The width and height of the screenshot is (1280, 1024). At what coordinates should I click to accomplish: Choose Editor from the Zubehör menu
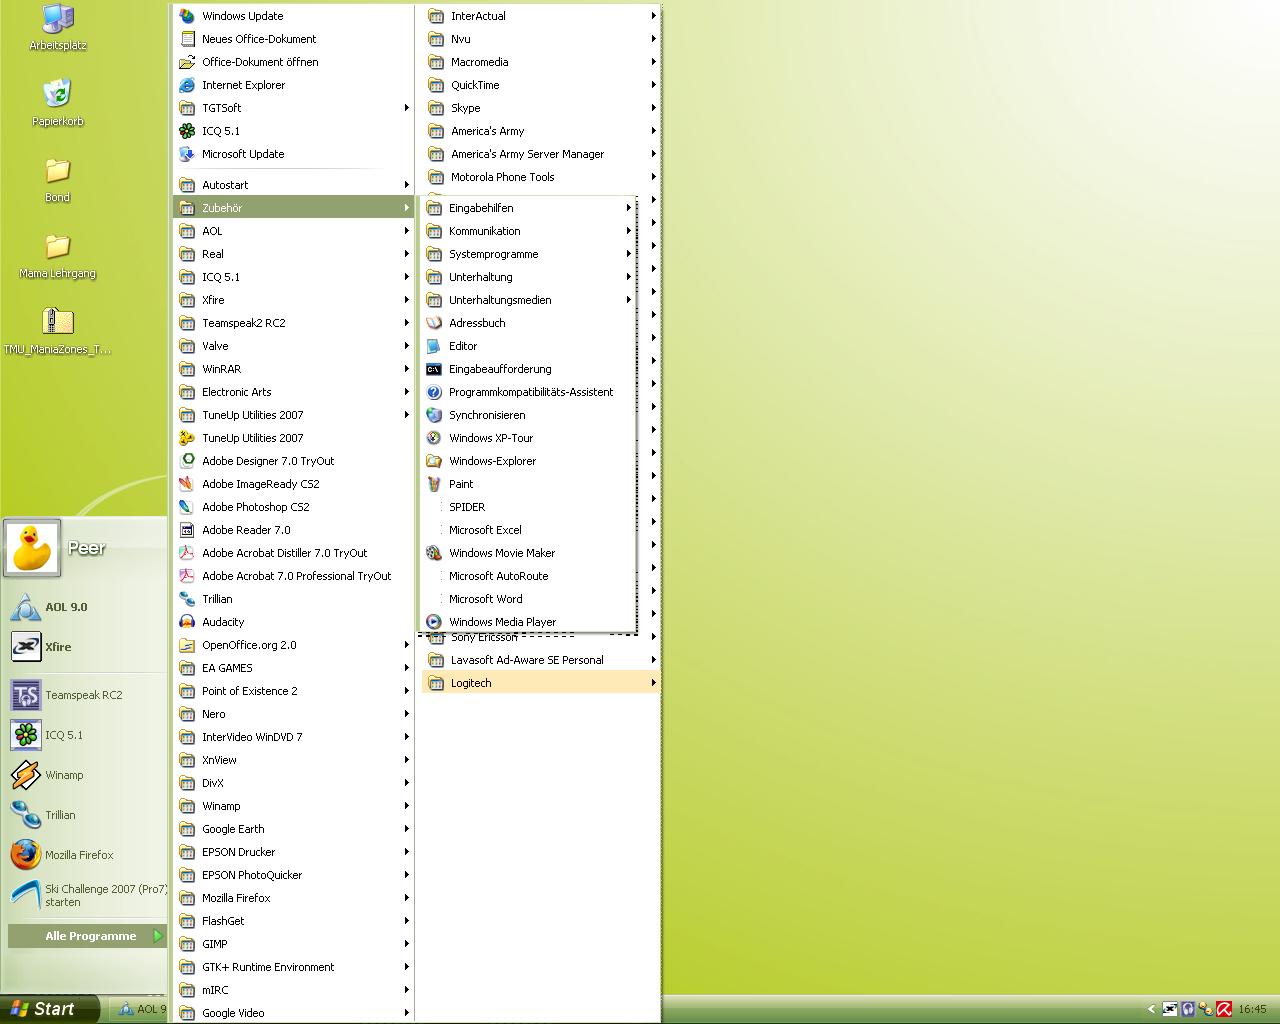[462, 346]
